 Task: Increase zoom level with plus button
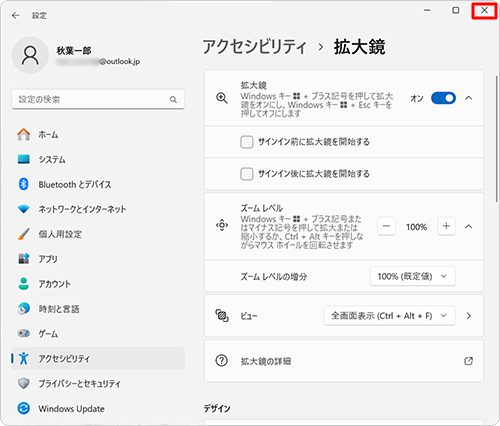pyautogui.click(x=446, y=226)
